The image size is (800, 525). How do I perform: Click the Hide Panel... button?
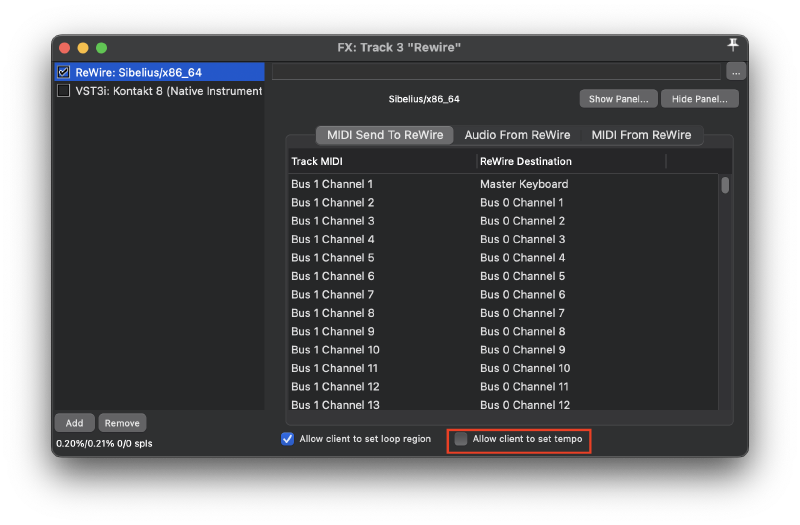tap(699, 99)
